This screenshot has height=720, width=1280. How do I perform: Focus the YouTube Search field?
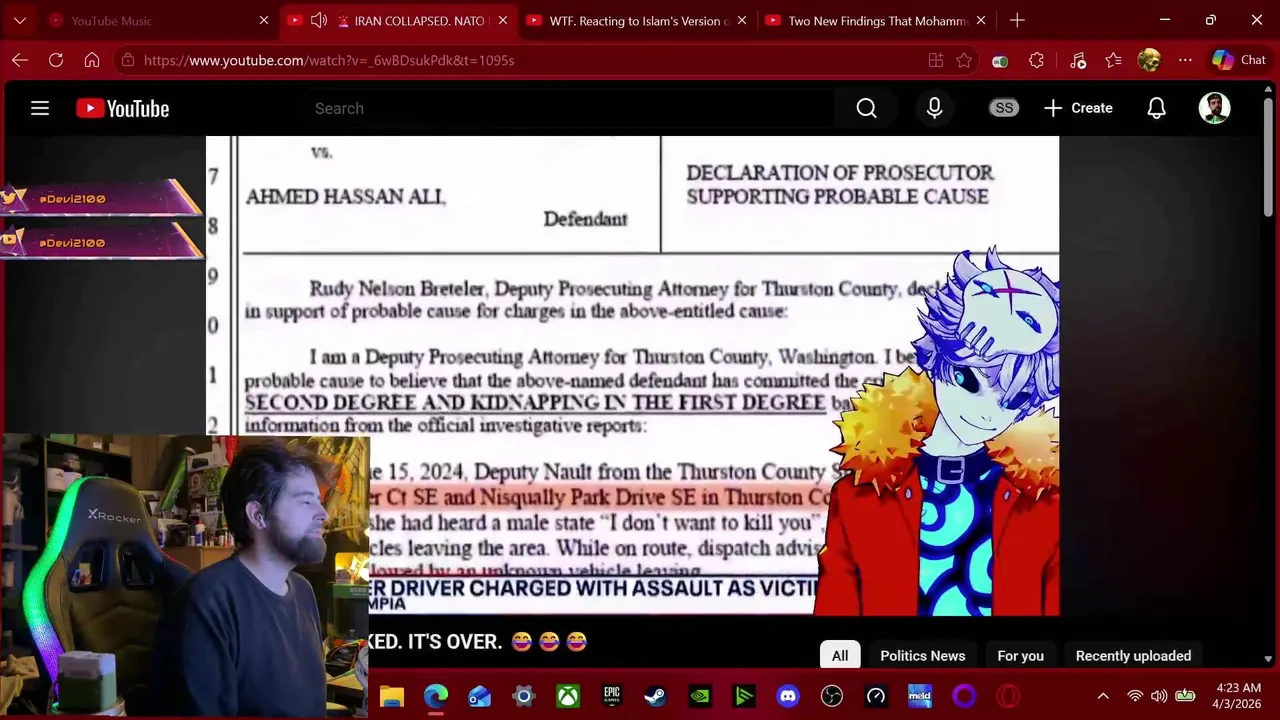[x=570, y=108]
